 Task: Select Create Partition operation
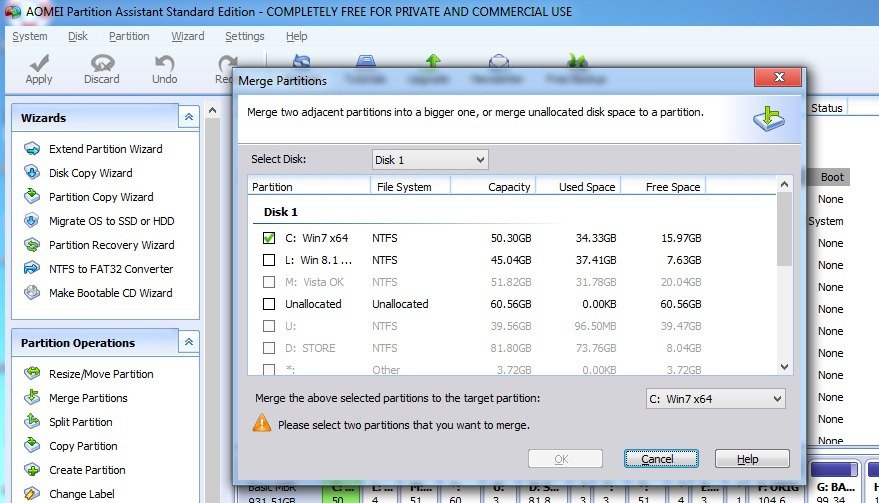tap(87, 470)
